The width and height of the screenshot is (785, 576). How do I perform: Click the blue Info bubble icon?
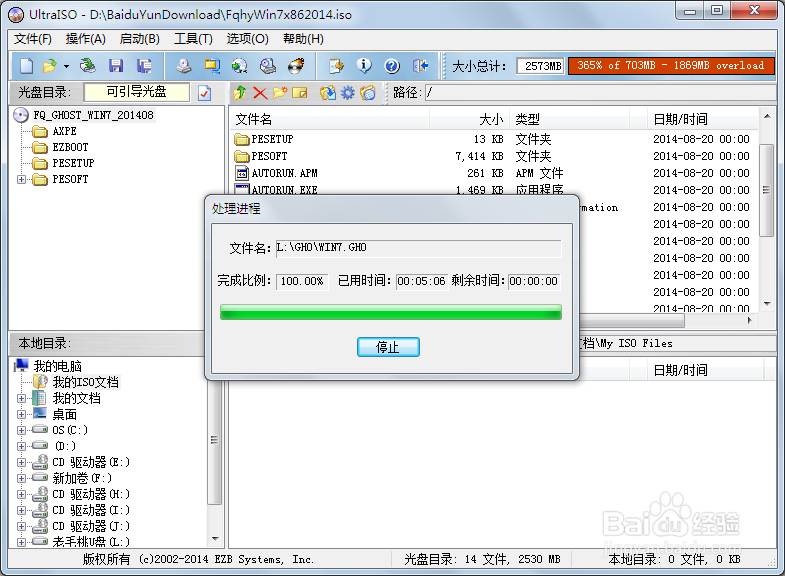(364, 66)
